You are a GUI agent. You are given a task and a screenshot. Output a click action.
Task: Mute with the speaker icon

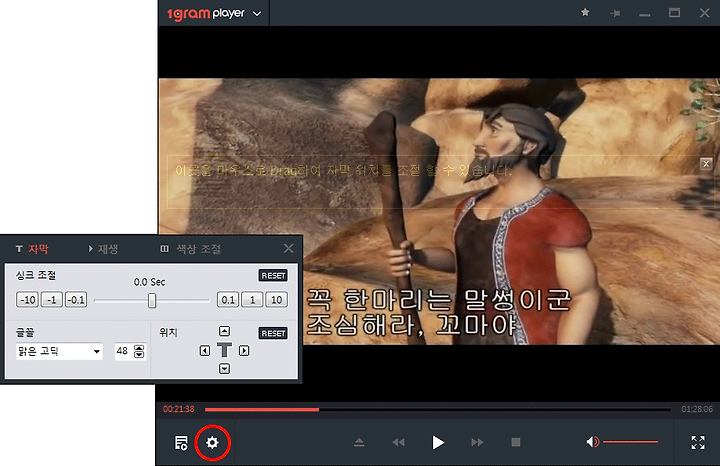pyautogui.click(x=592, y=442)
